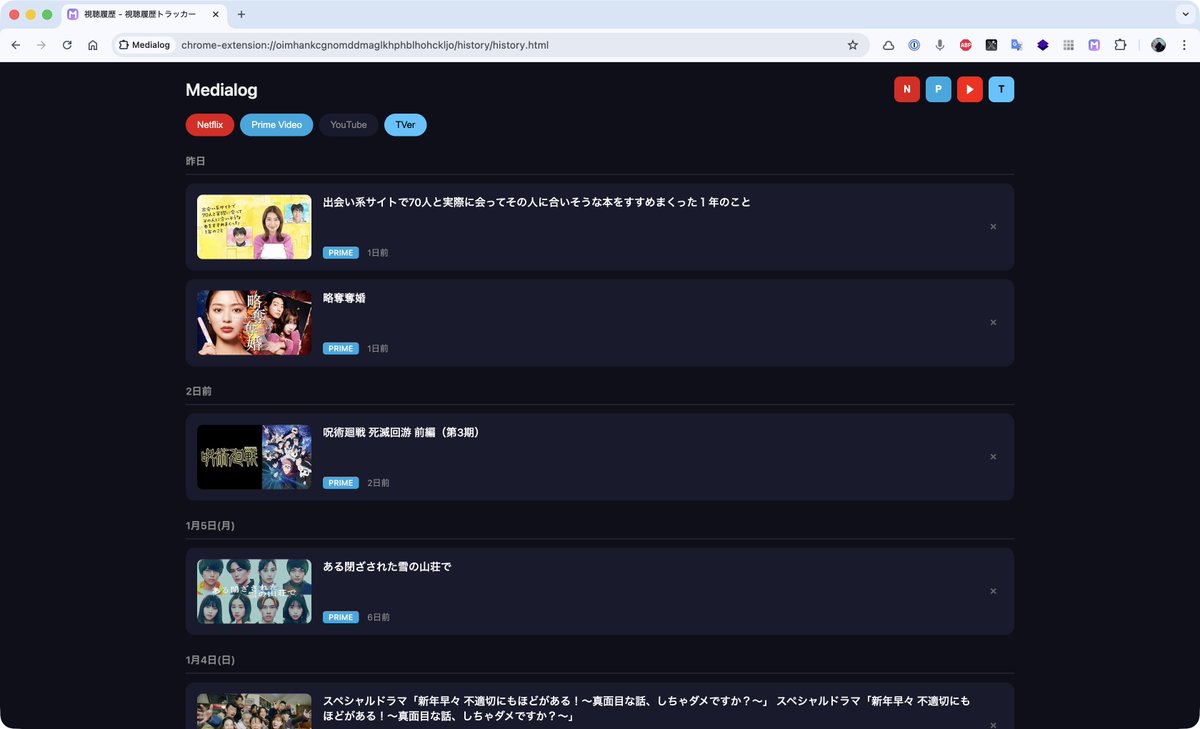1200x729 pixels.
Task: Enable the Netflix filter pill
Action: (x=209, y=124)
